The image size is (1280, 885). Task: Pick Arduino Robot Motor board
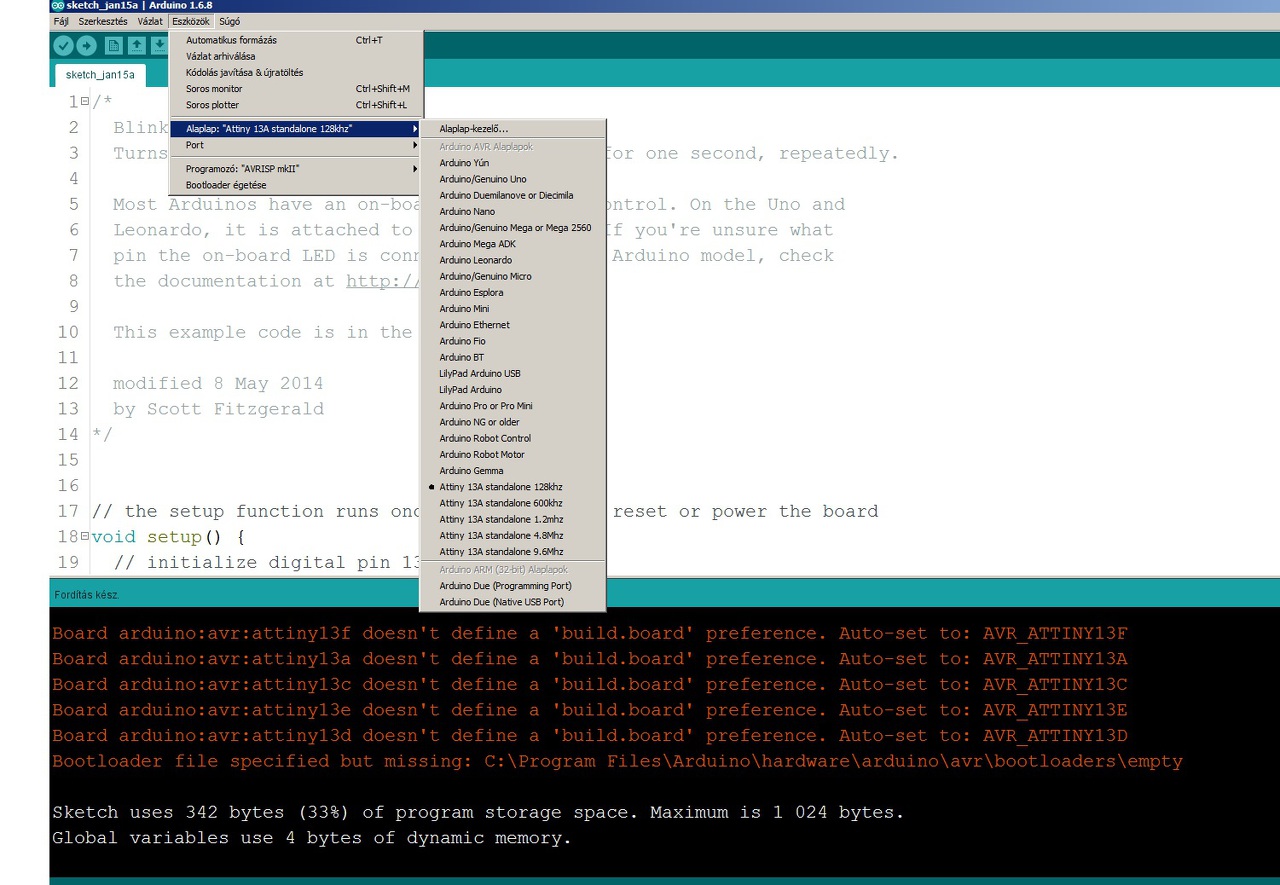(513, 454)
